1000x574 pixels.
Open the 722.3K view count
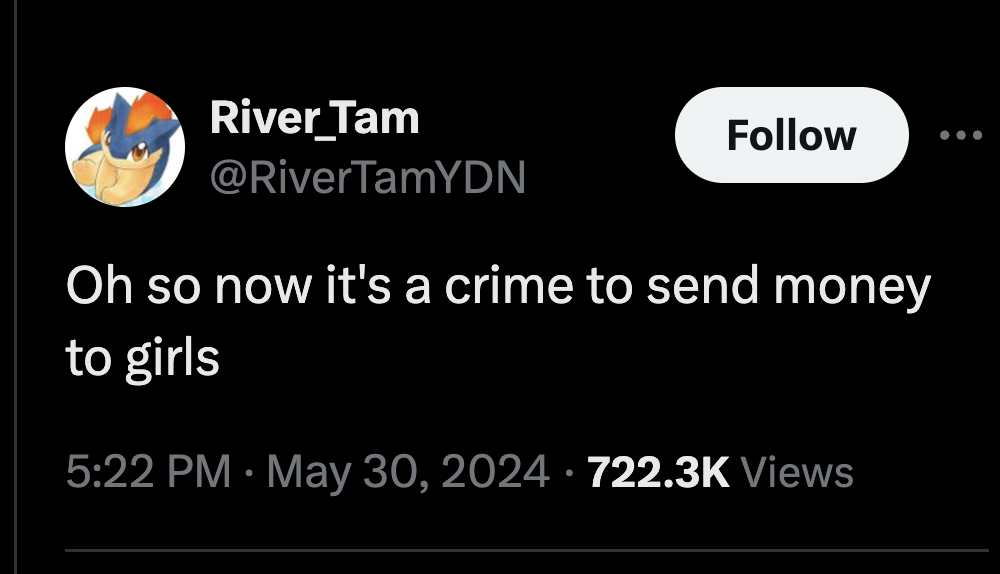click(x=658, y=471)
